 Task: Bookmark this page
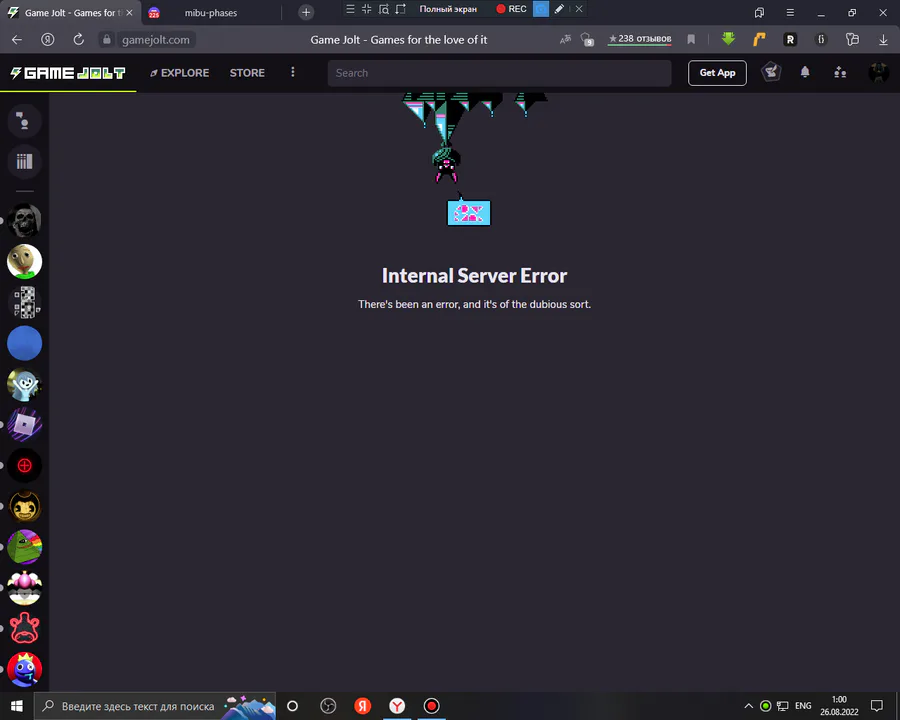691,39
